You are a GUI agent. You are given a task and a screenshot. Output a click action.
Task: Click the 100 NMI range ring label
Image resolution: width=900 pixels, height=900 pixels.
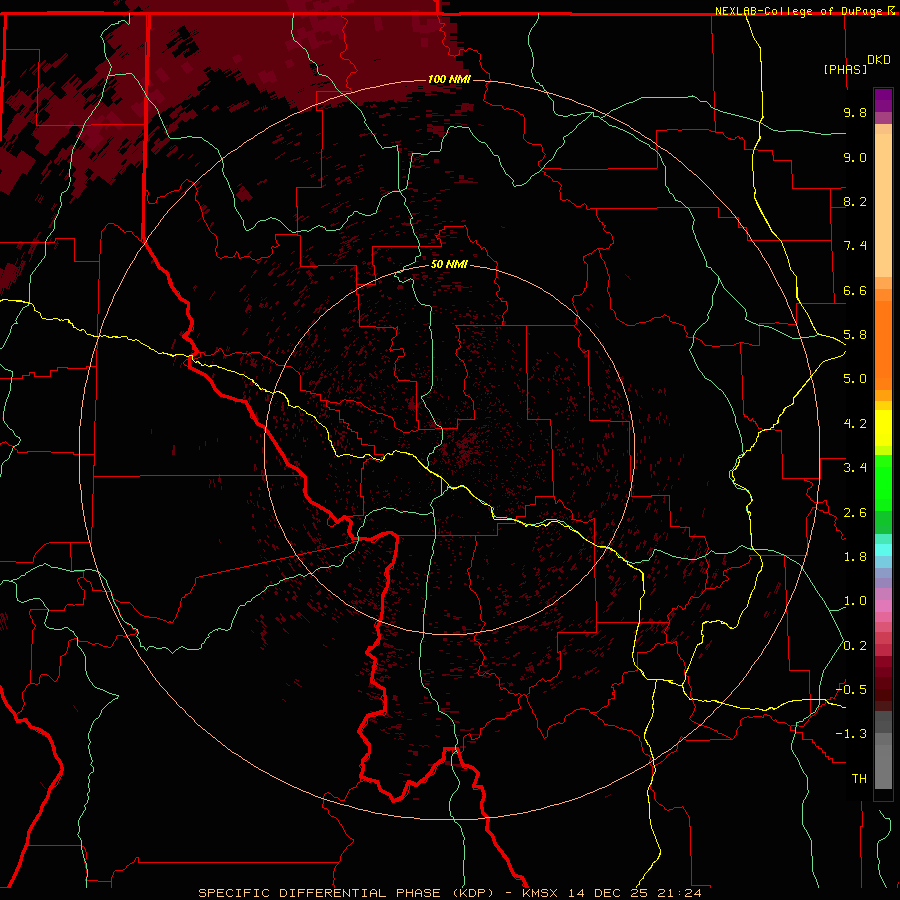tap(449, 79)
